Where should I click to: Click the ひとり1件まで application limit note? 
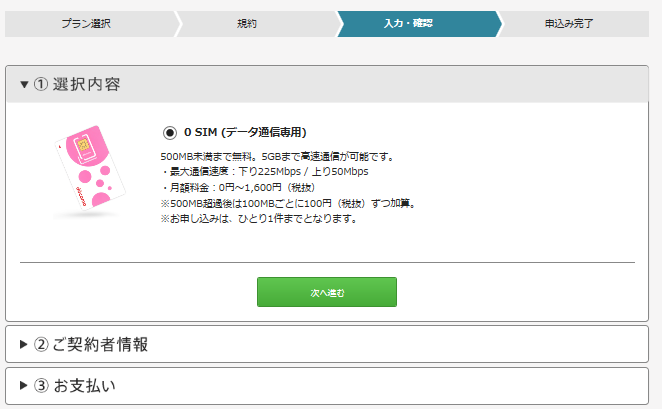pos(258,218)
